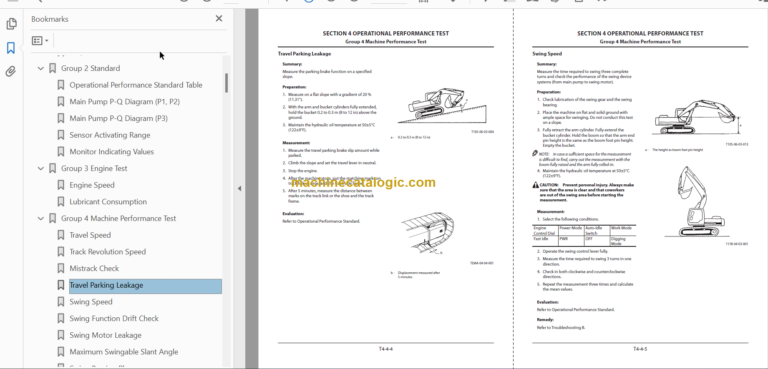Click the bookmark icon beside Sensor Activating Range
768x369 pixels.
click(x=61, y=135)
